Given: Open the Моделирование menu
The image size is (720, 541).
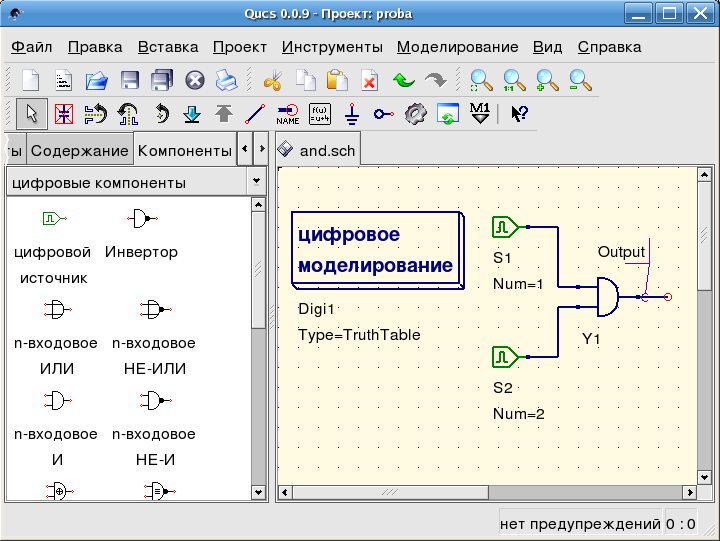Looking at the screenshot, I should [x=457, y=47].
